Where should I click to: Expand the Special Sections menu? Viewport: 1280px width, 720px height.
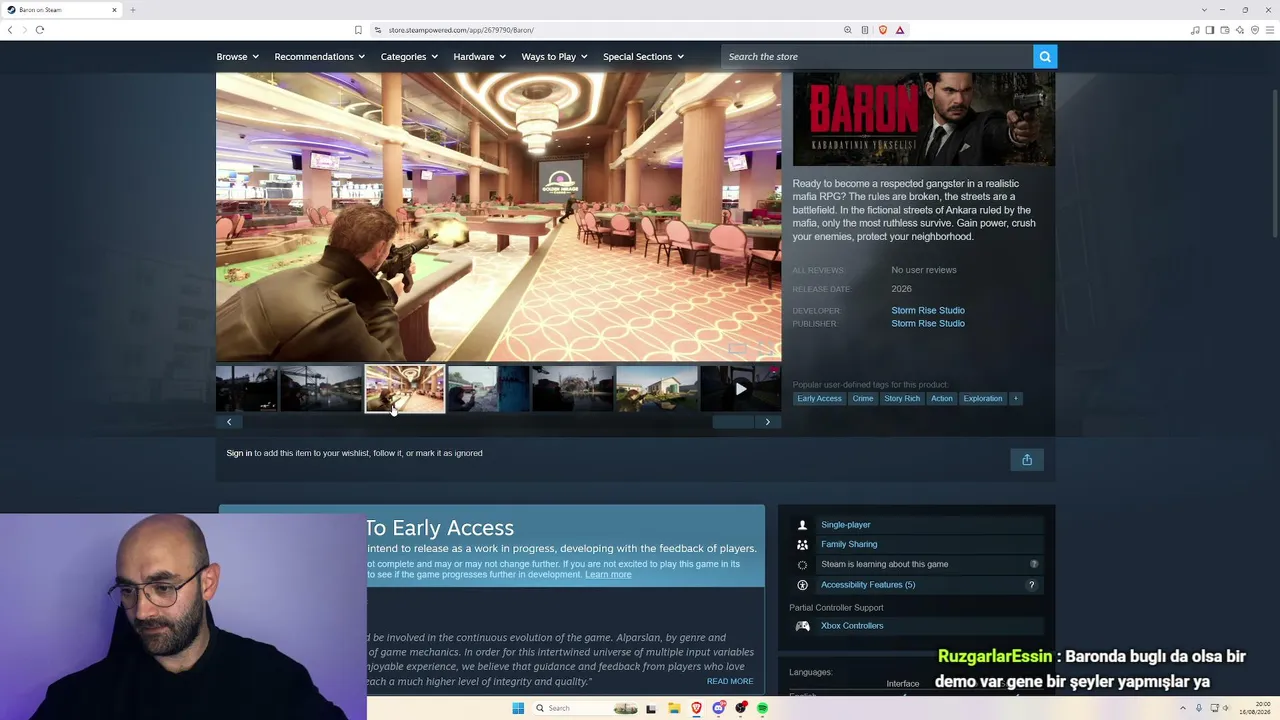tap(644, 57)
